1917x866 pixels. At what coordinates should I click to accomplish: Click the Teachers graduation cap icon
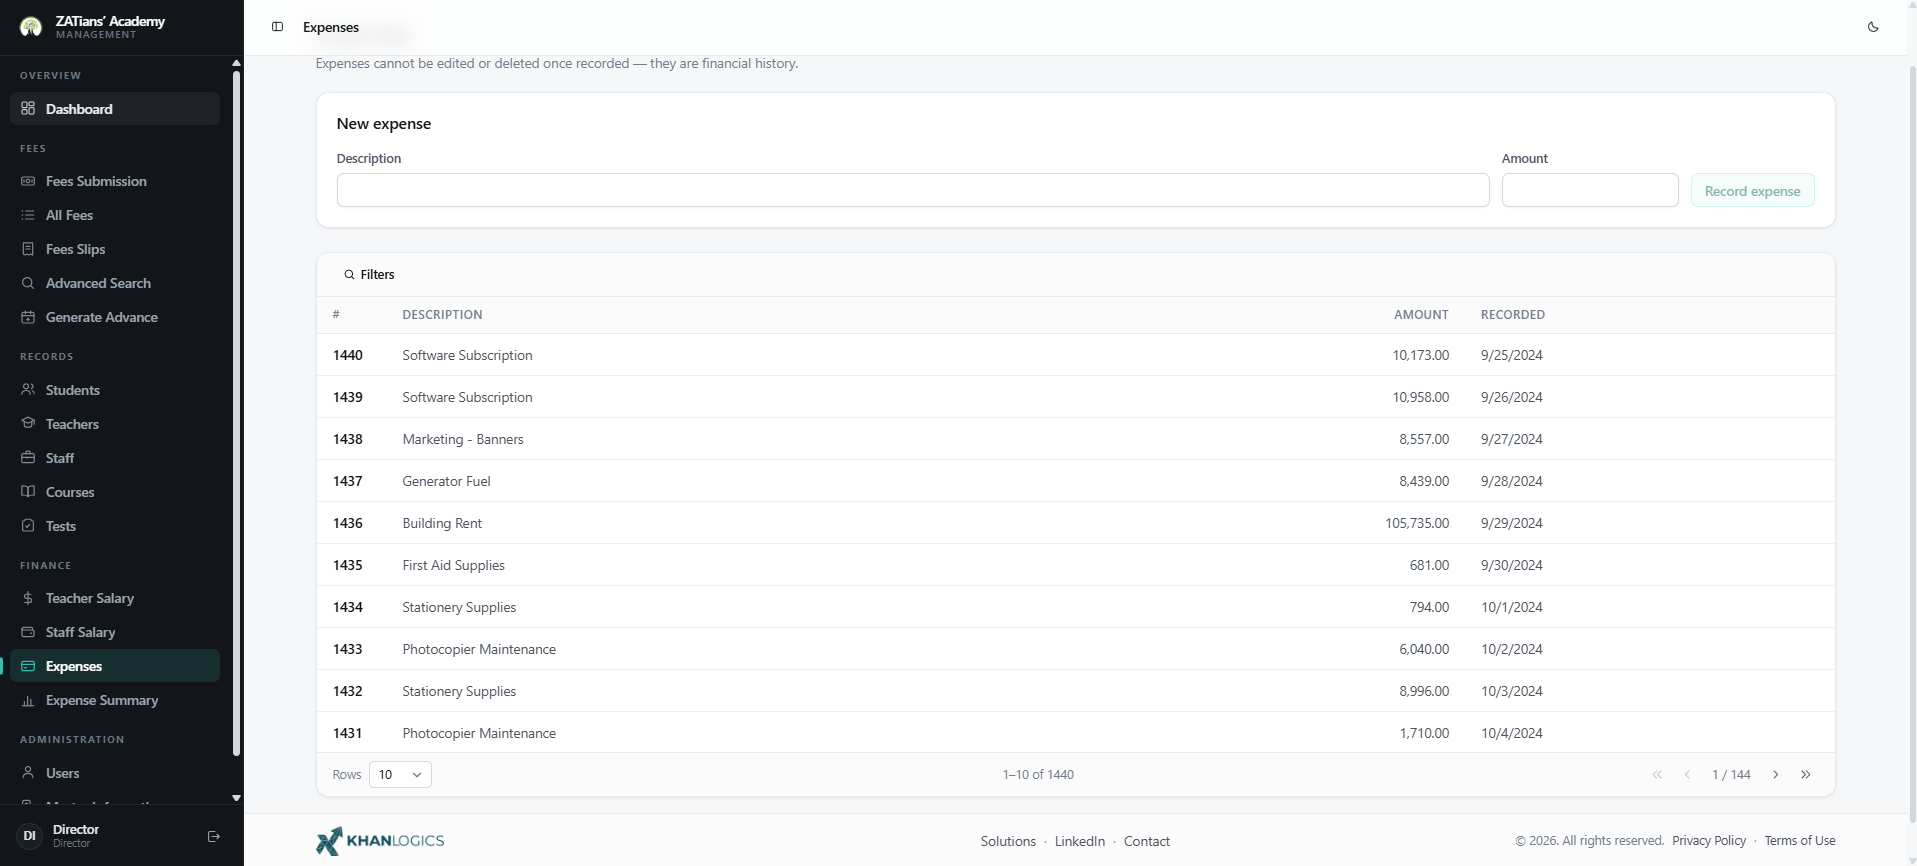click(x=28, y=423)
